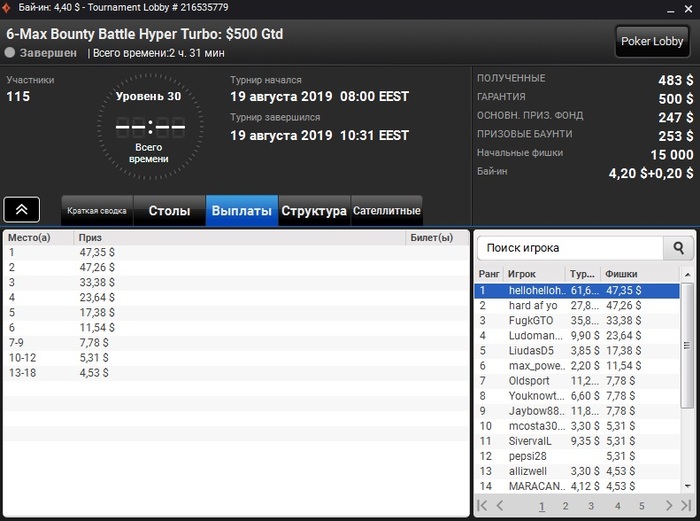Switch to the Сателлитные tab
Image resolution: width=700 pixels, height=521 pixels.
tap(387, 211)
